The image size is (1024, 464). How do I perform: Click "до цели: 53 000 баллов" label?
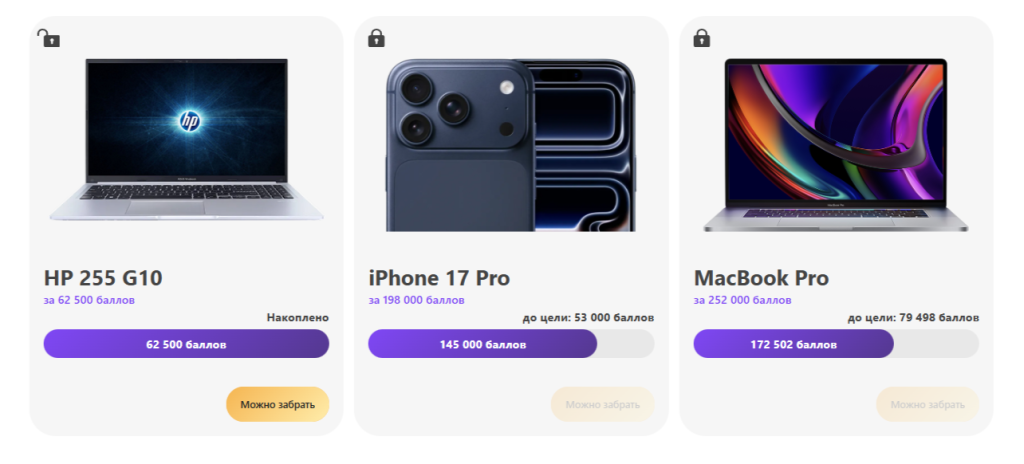point(588,318)
